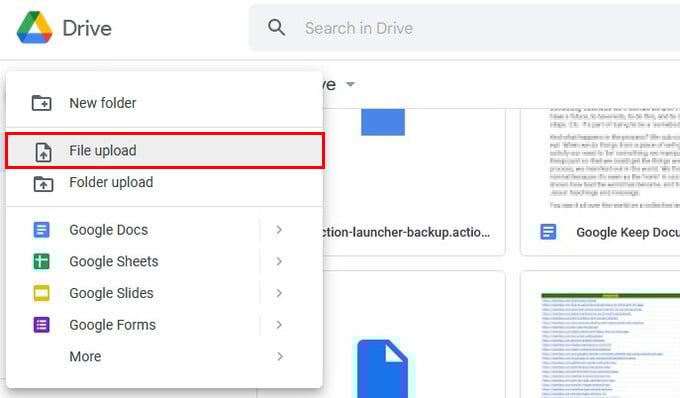Choose File upload from the menu
This screenshot has width=680, height=398.
click(164, 150)
